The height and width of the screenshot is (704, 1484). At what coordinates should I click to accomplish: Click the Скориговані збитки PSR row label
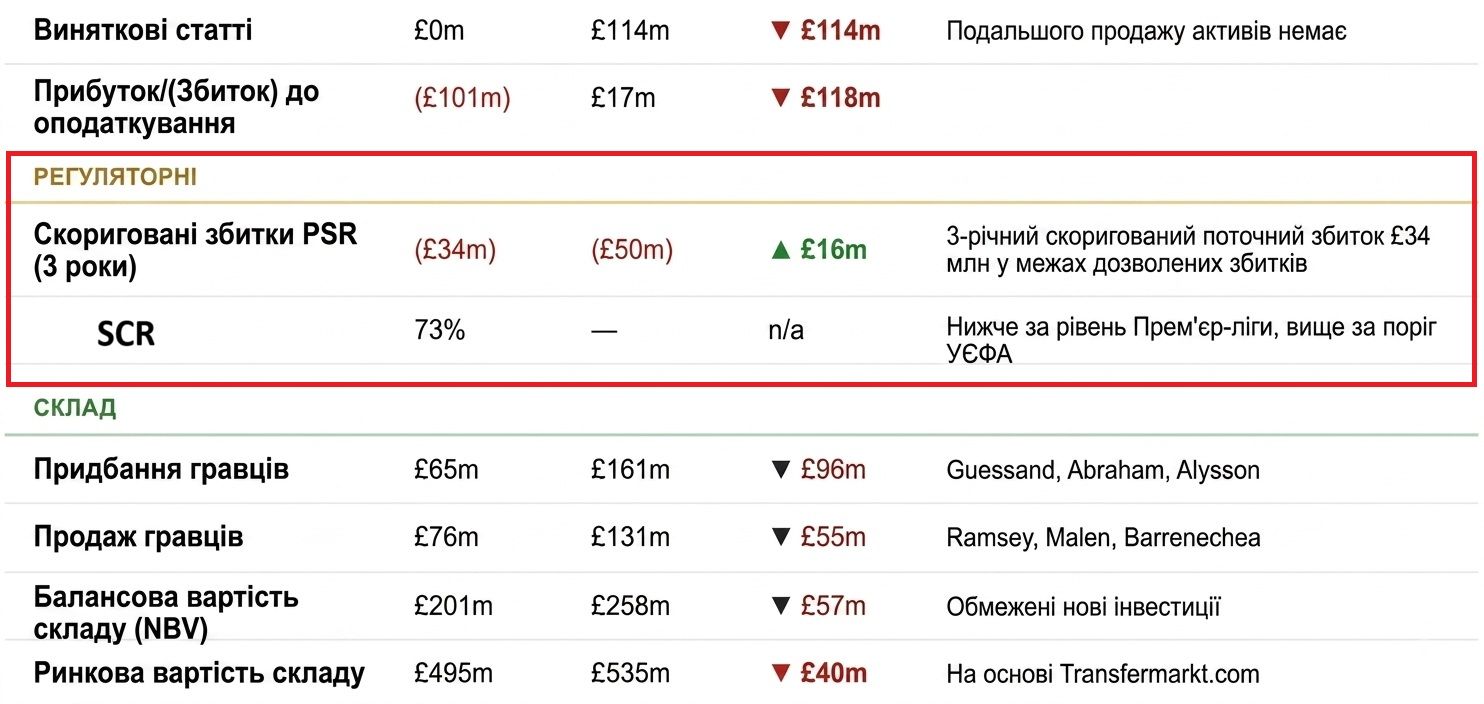point(195,251)
